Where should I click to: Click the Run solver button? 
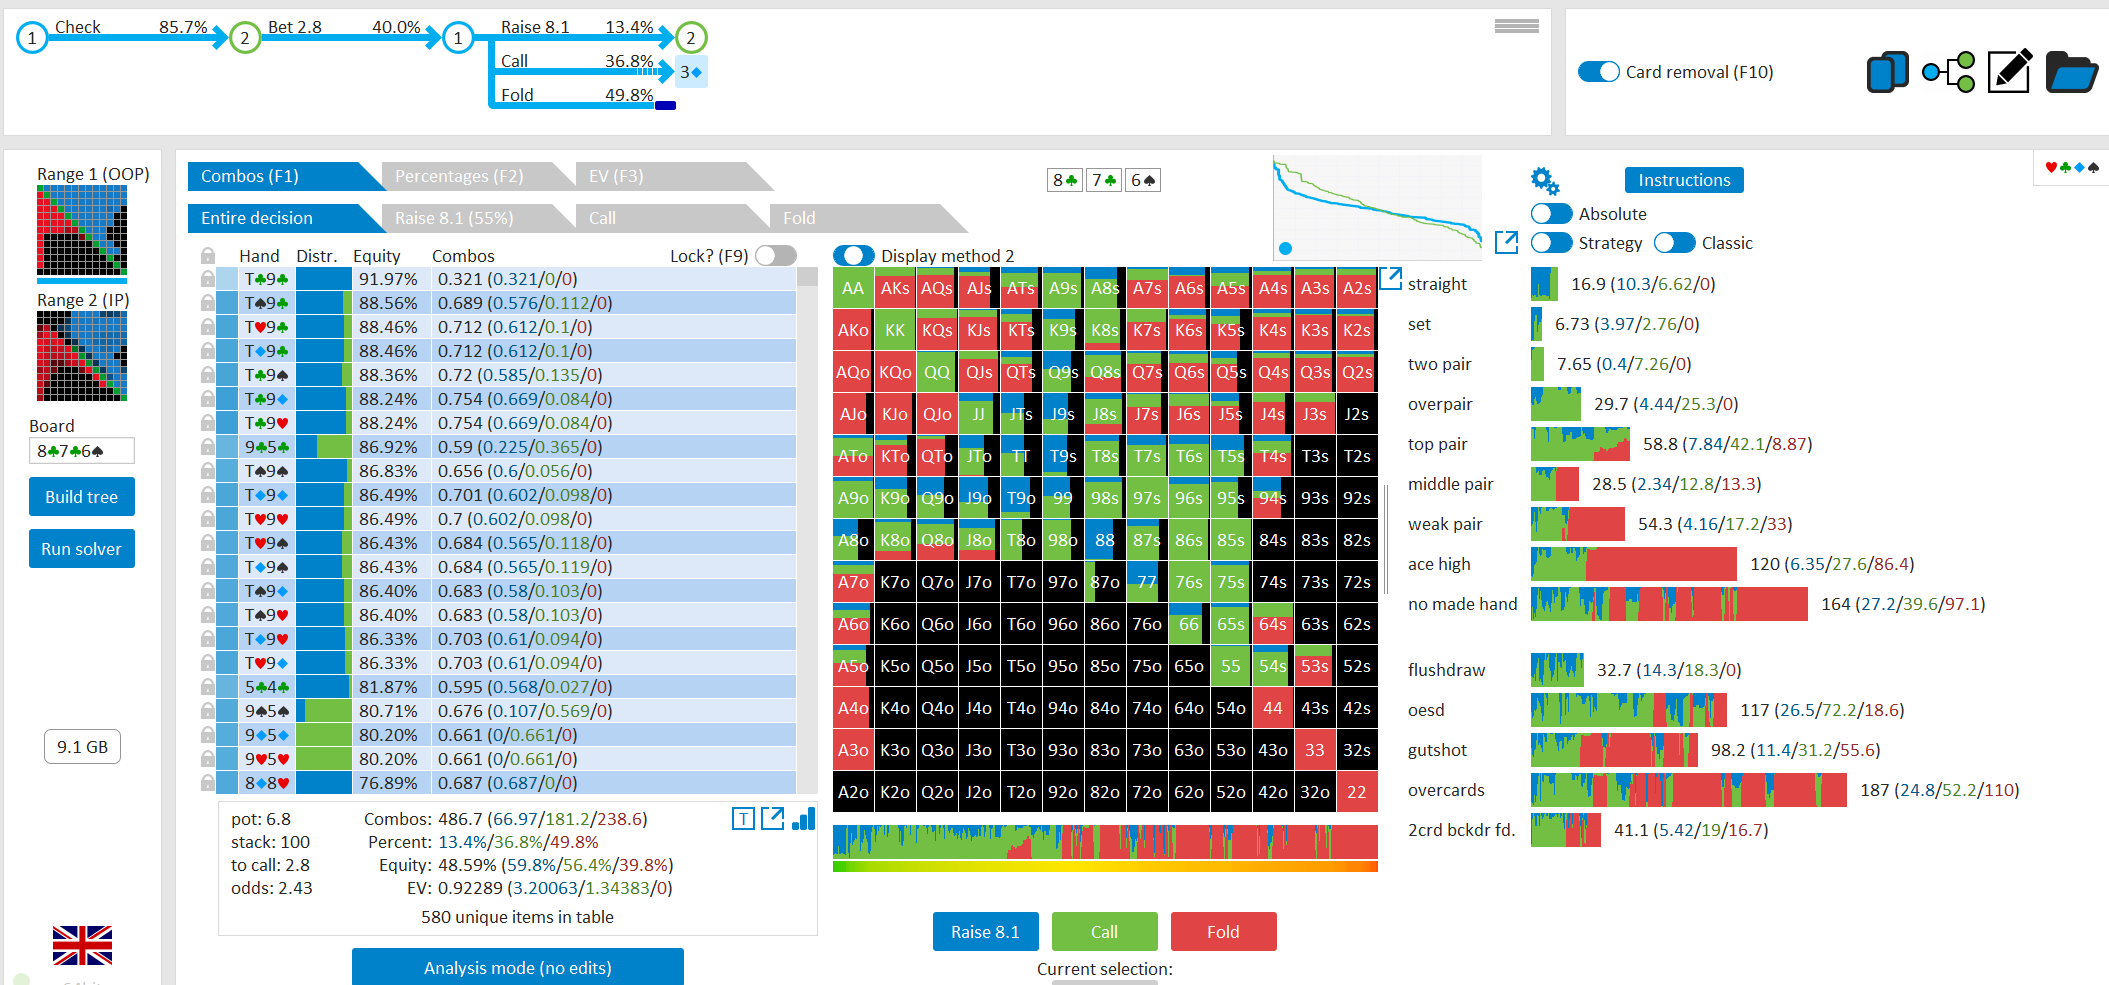pos(82,549)
